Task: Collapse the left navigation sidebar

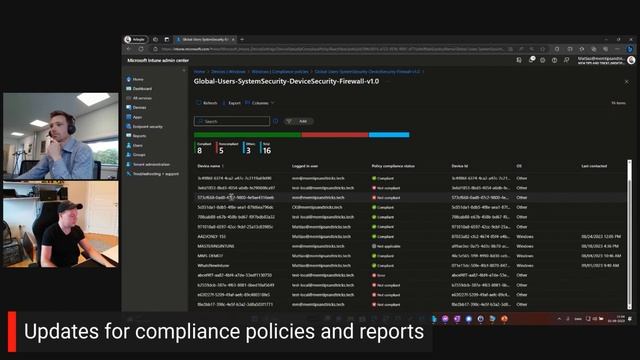Action: coord(184,71)
